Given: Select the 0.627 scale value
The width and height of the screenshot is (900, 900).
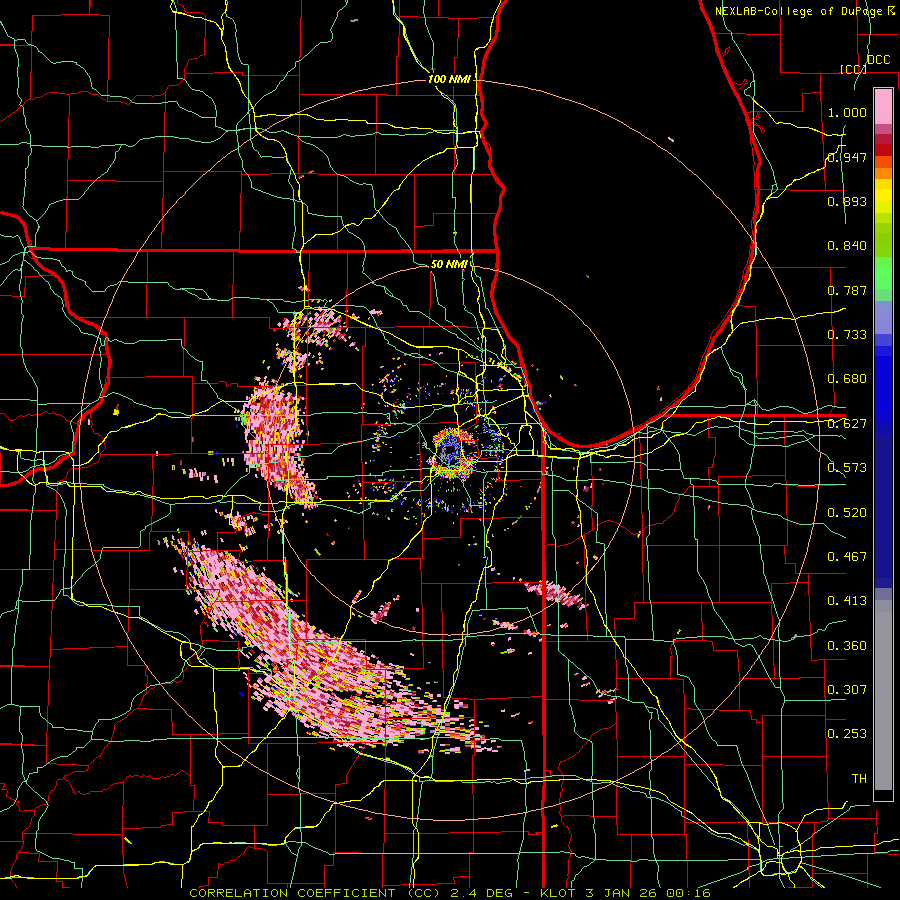Looking at the screenshot, I should coord(847,424).
